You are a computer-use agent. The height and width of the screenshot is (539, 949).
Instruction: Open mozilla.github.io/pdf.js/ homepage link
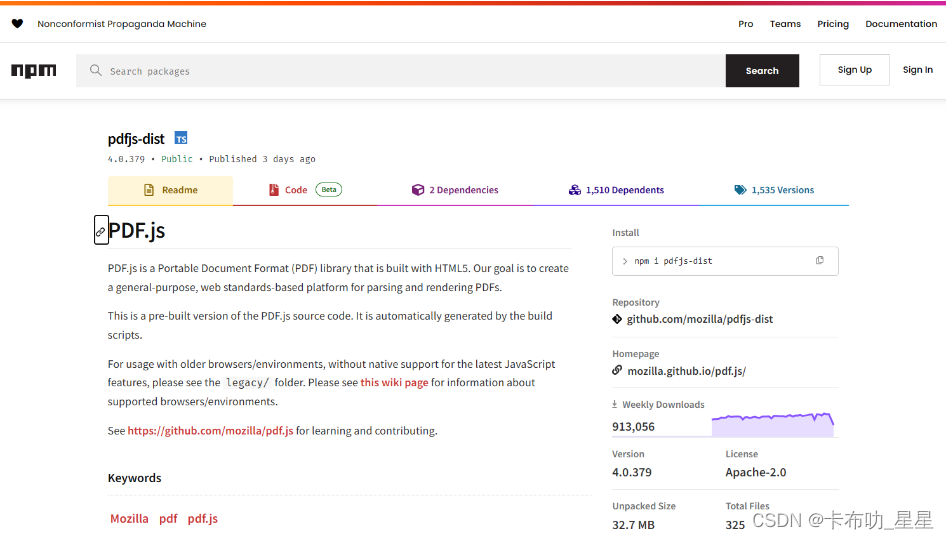686,371
